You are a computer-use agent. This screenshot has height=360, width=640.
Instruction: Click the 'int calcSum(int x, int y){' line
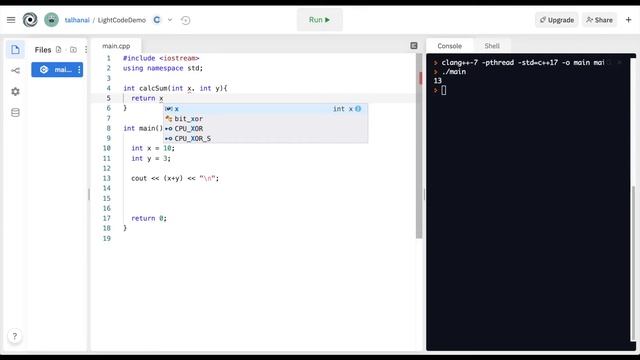[175, 88]
